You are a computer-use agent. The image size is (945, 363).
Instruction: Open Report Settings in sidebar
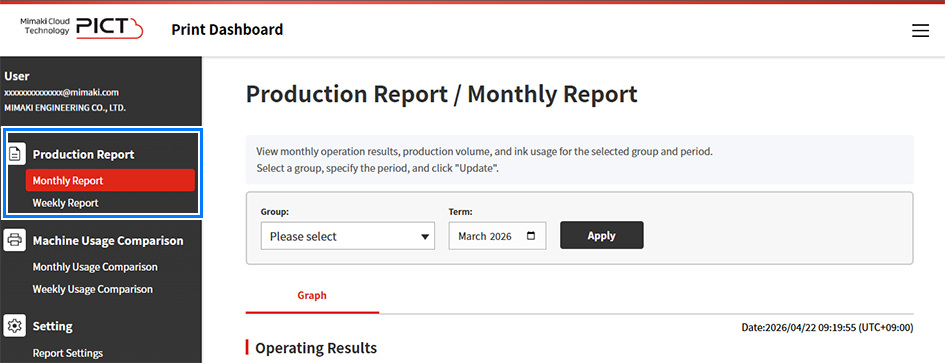68,353
